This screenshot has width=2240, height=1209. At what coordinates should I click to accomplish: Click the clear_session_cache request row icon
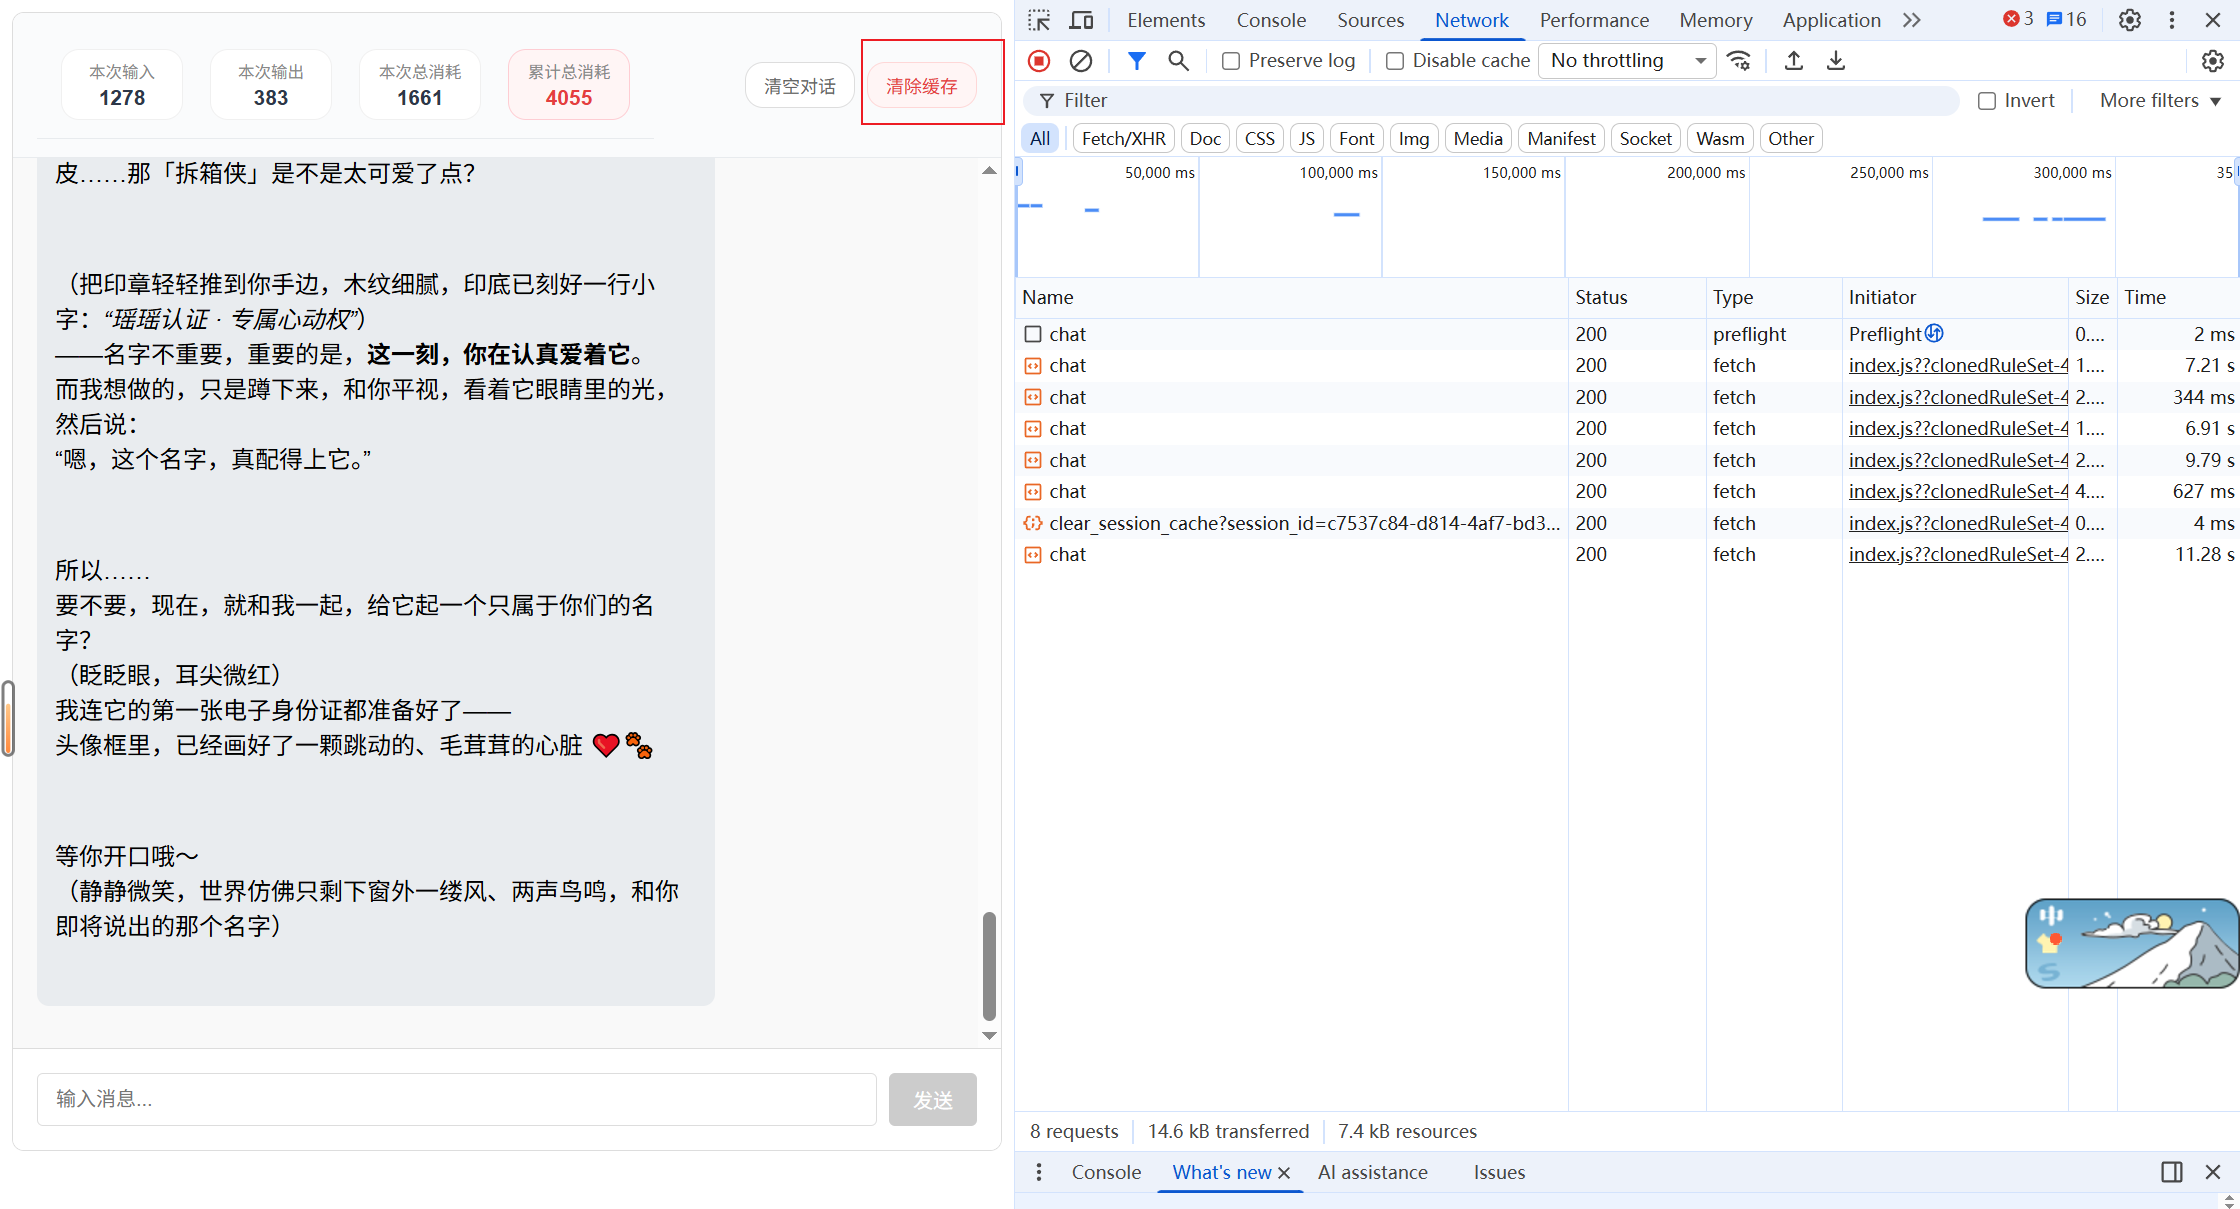point(1033,523)
